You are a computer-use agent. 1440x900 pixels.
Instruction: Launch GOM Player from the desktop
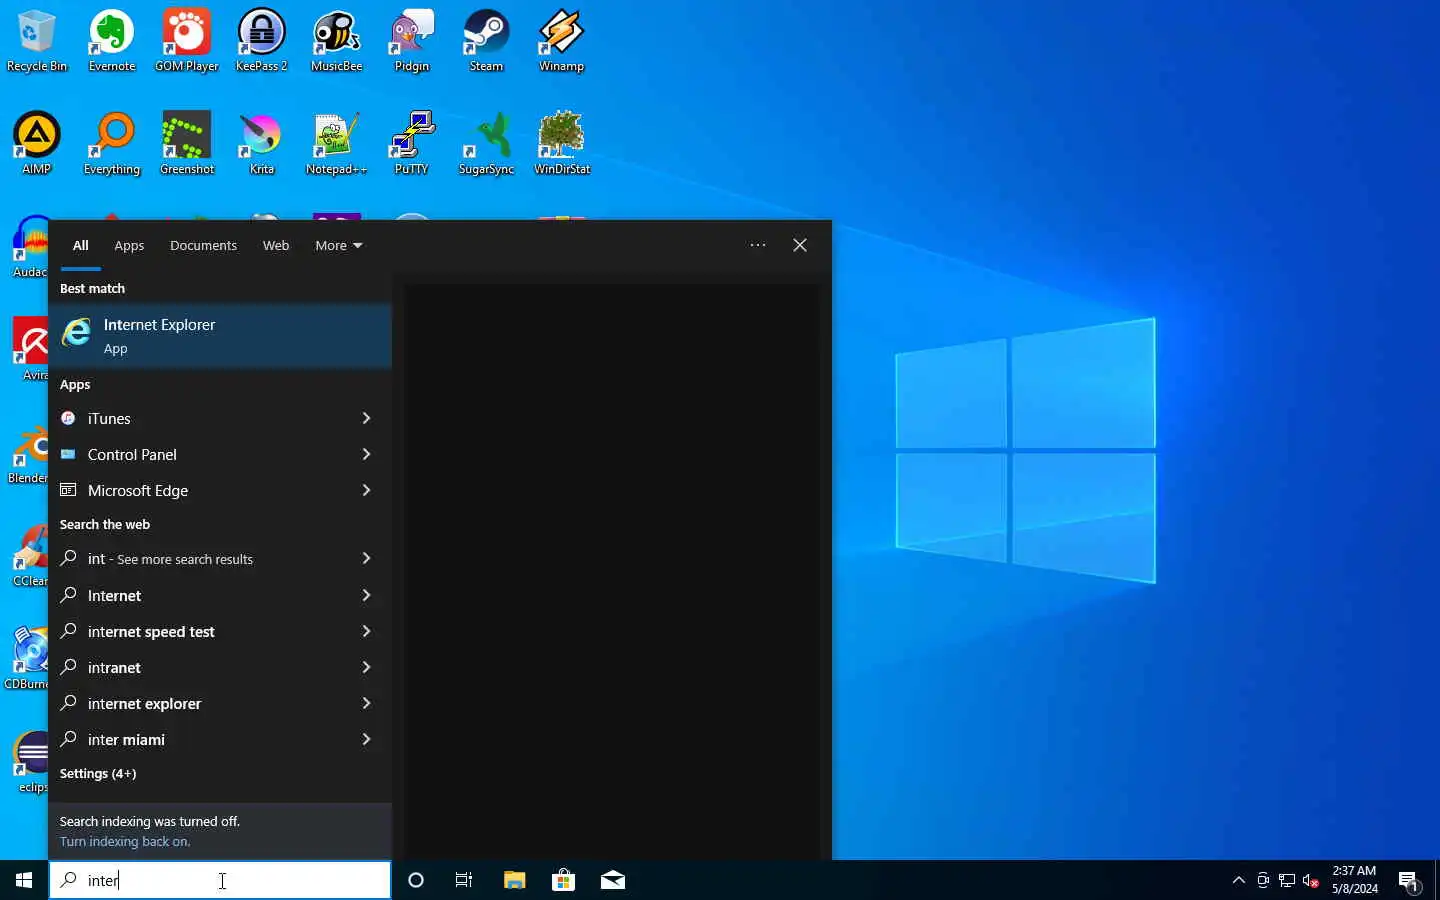point(187,40)
